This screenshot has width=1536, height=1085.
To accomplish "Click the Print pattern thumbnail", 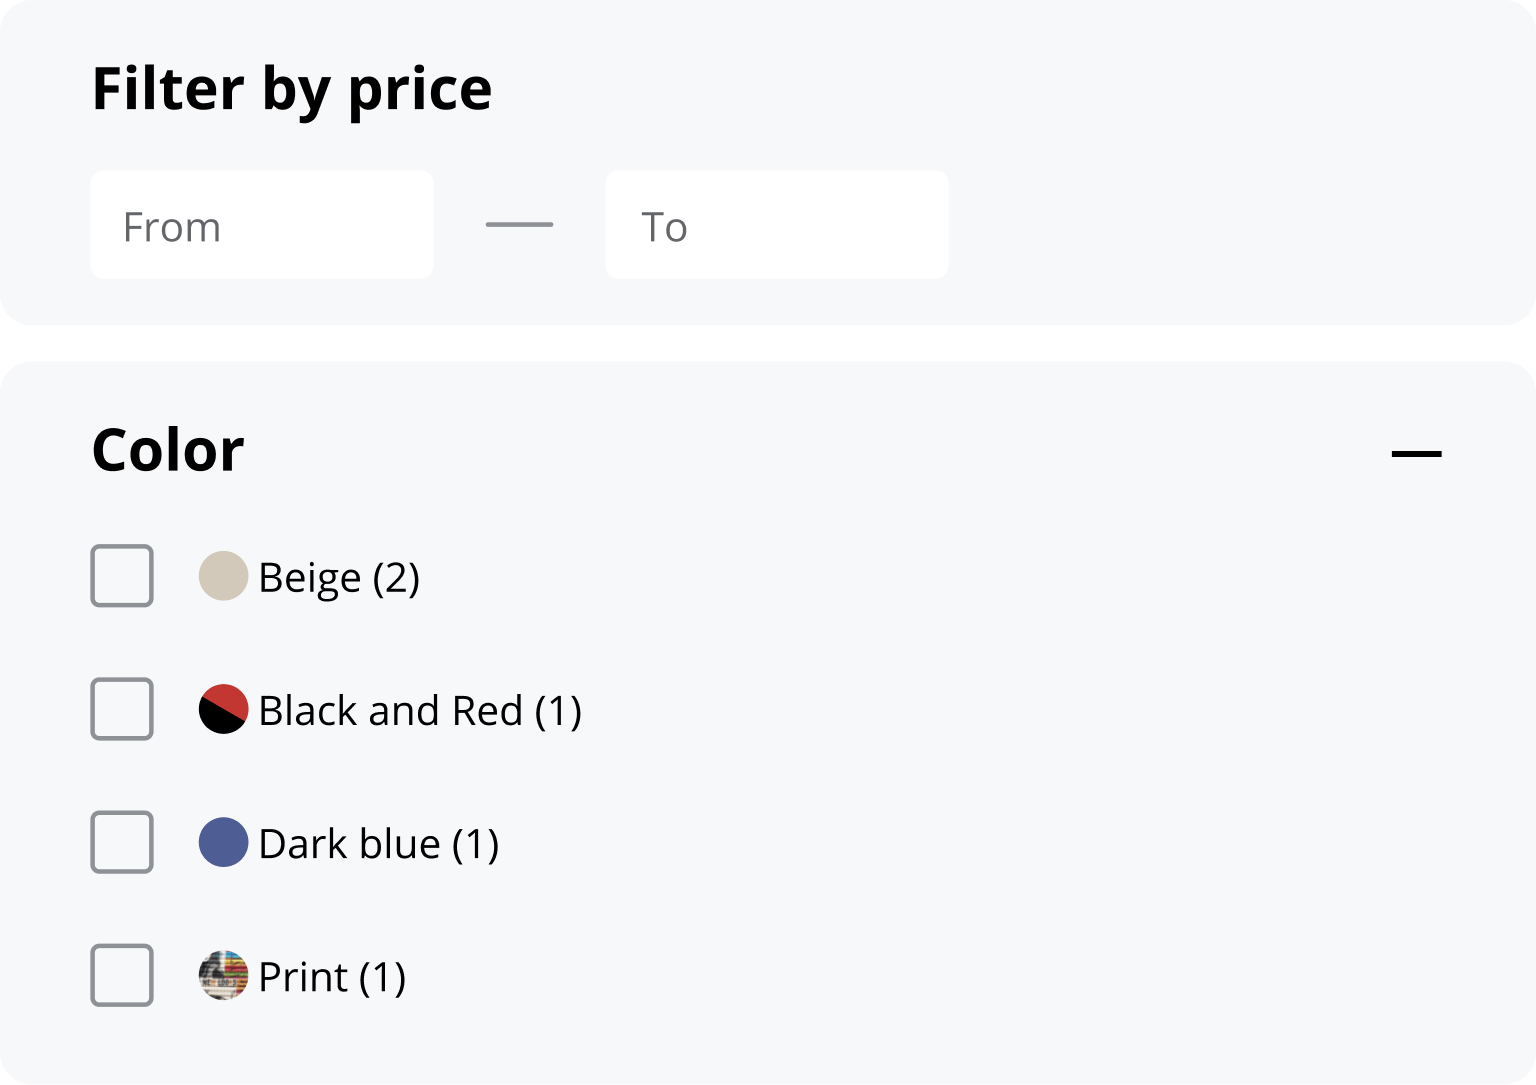I will pos(223,975).
